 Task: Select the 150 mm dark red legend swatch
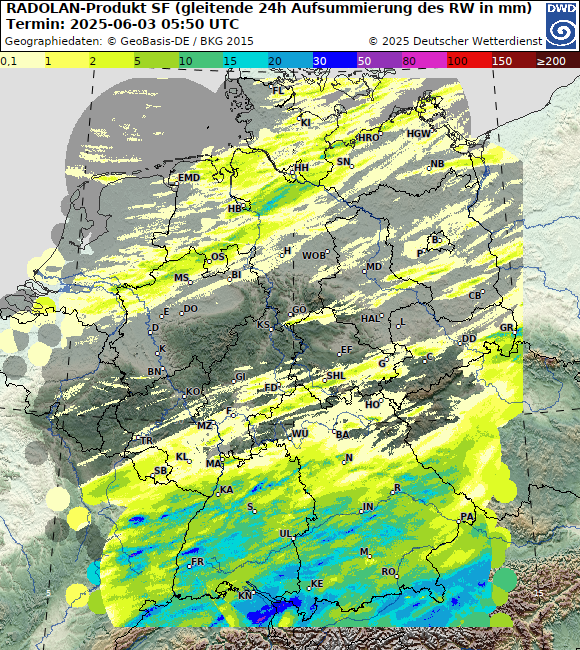[x=513, y=61]
